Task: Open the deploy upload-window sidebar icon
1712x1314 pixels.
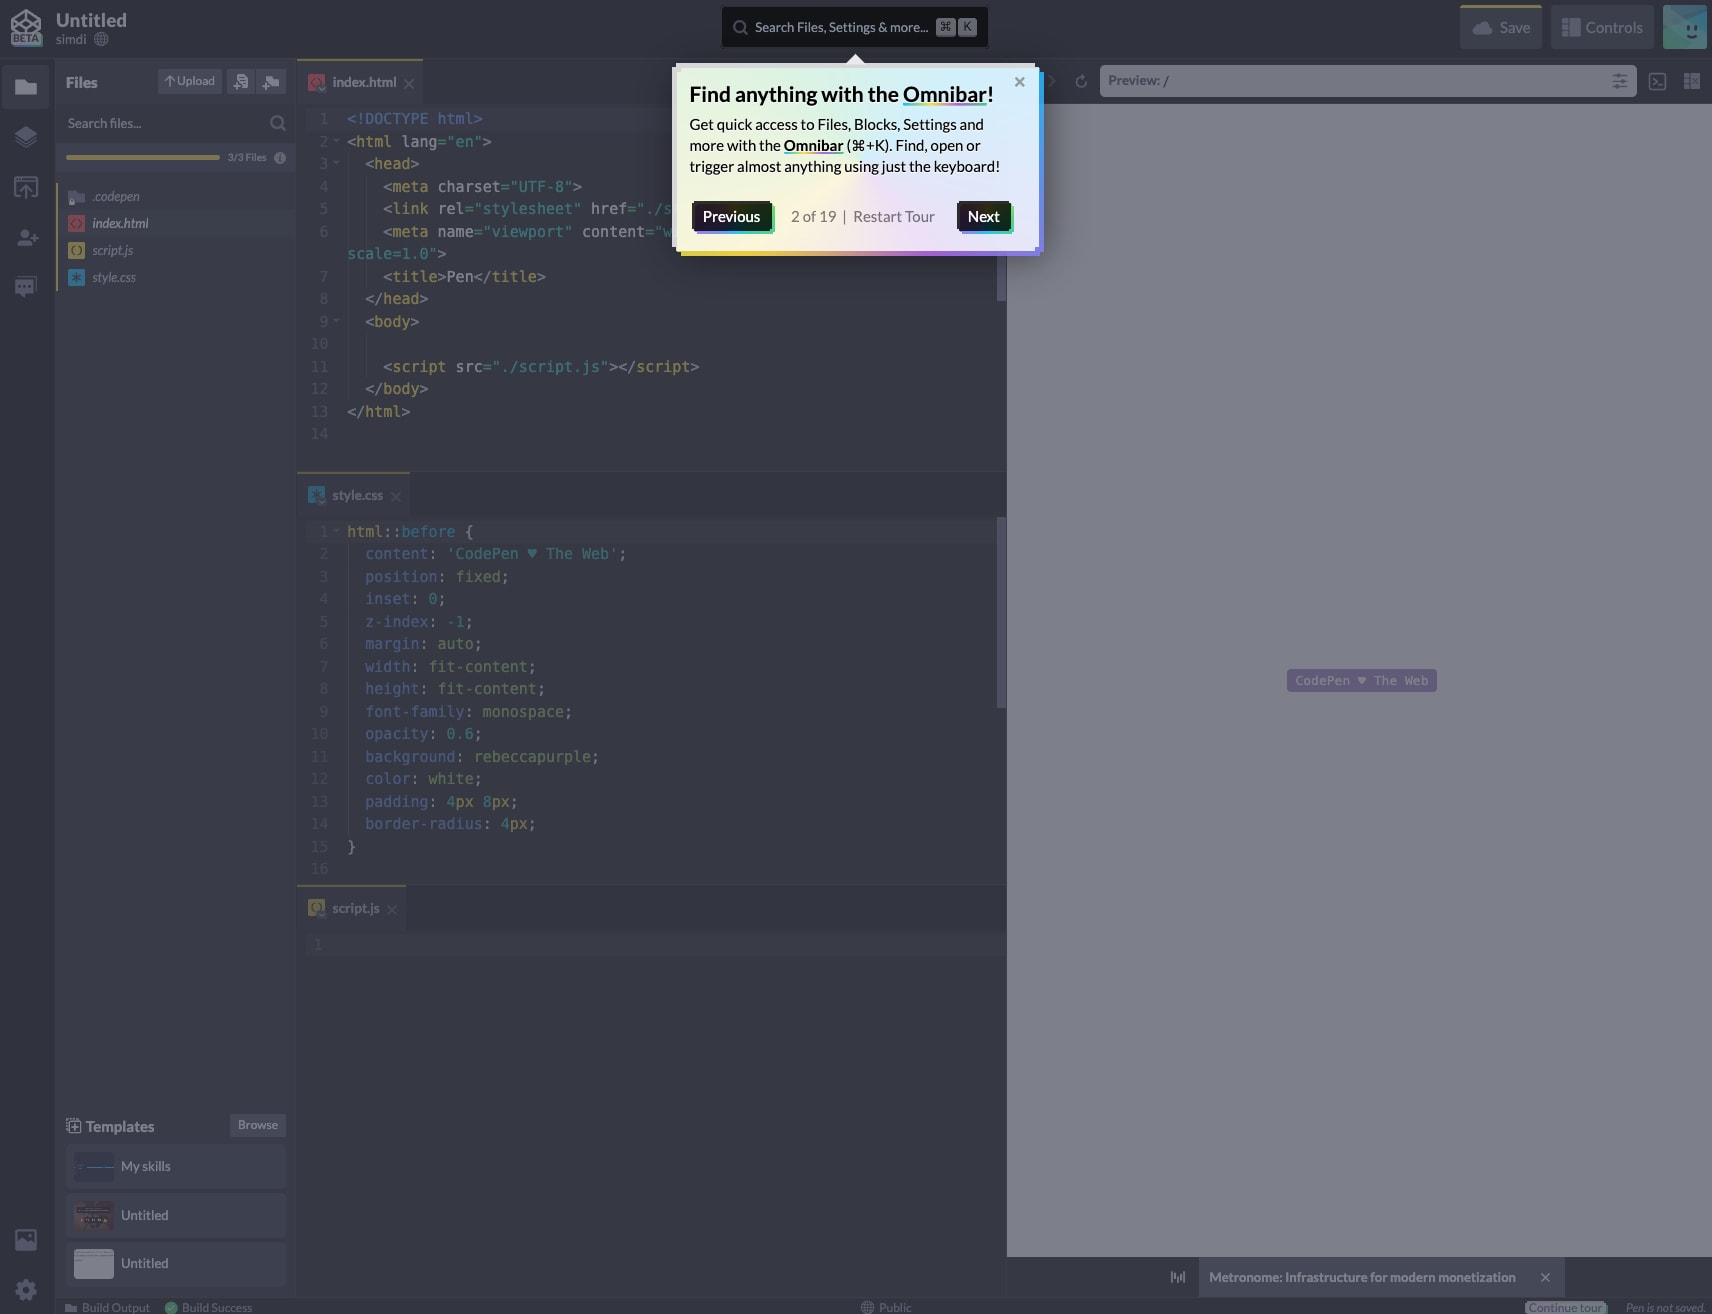Action: 26,187
